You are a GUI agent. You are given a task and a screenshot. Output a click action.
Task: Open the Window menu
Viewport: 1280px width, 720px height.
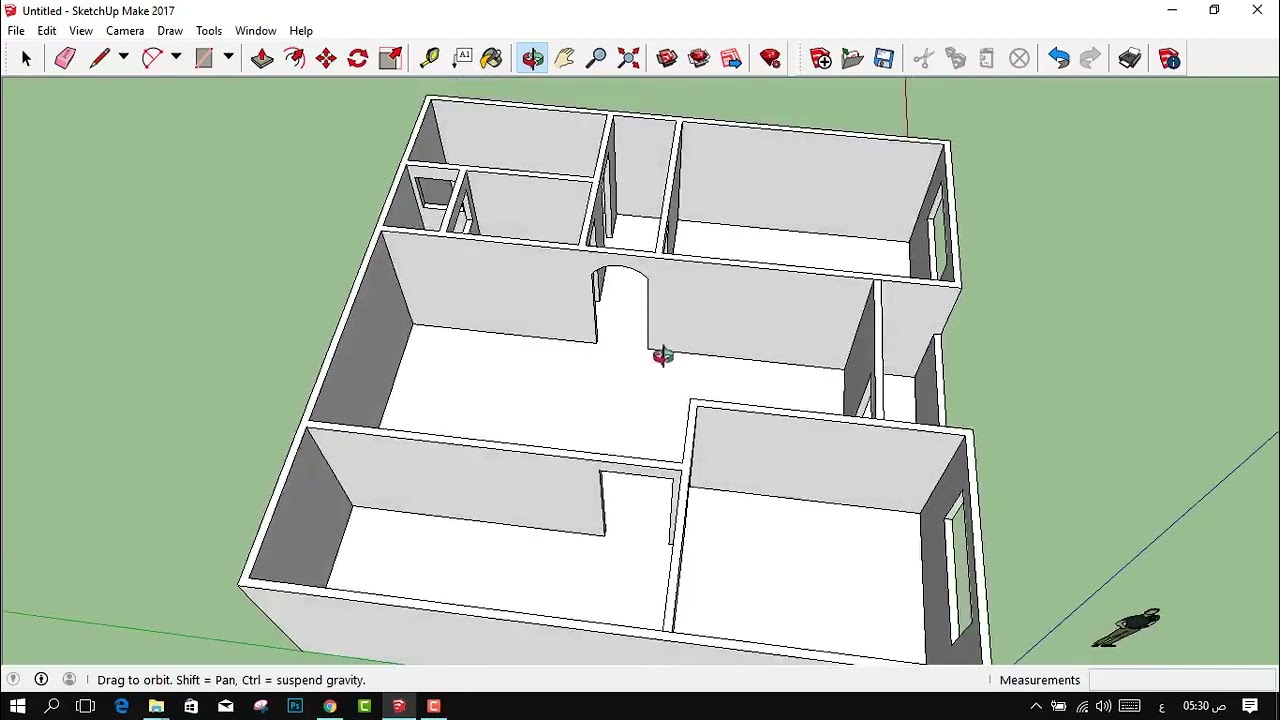pos(256,31)
